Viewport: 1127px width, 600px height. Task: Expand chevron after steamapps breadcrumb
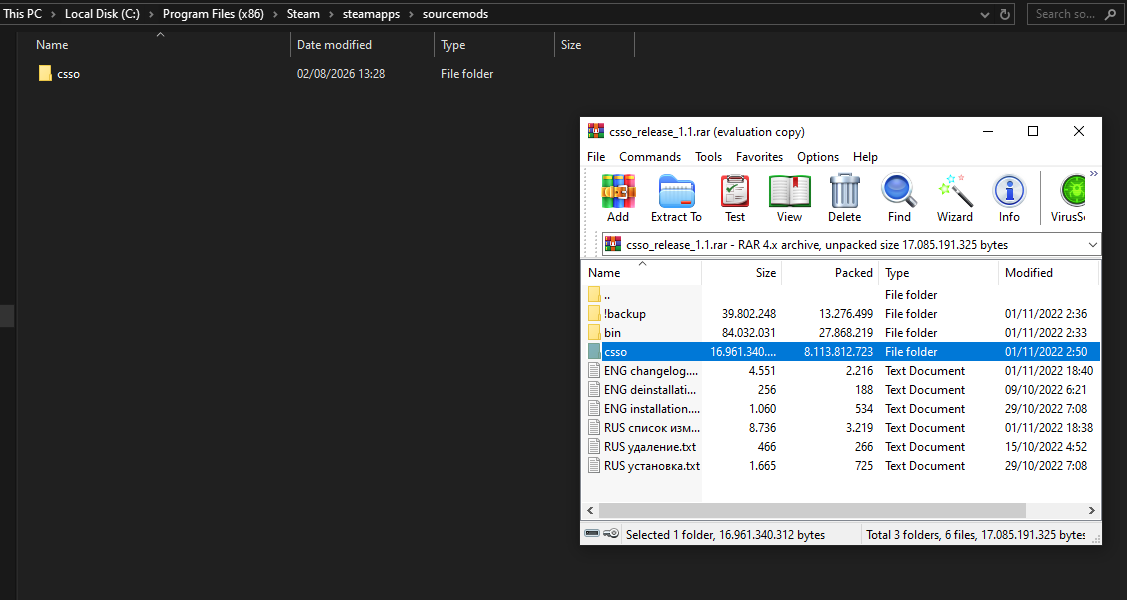pos(411,14)
